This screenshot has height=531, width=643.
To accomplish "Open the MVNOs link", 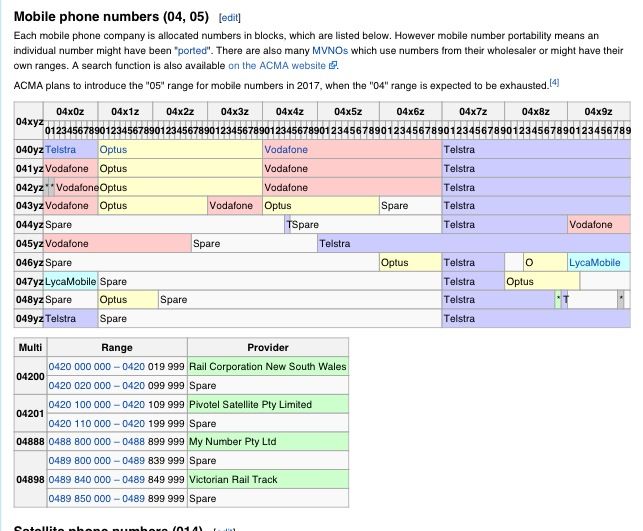I will (x=330, y=50).
